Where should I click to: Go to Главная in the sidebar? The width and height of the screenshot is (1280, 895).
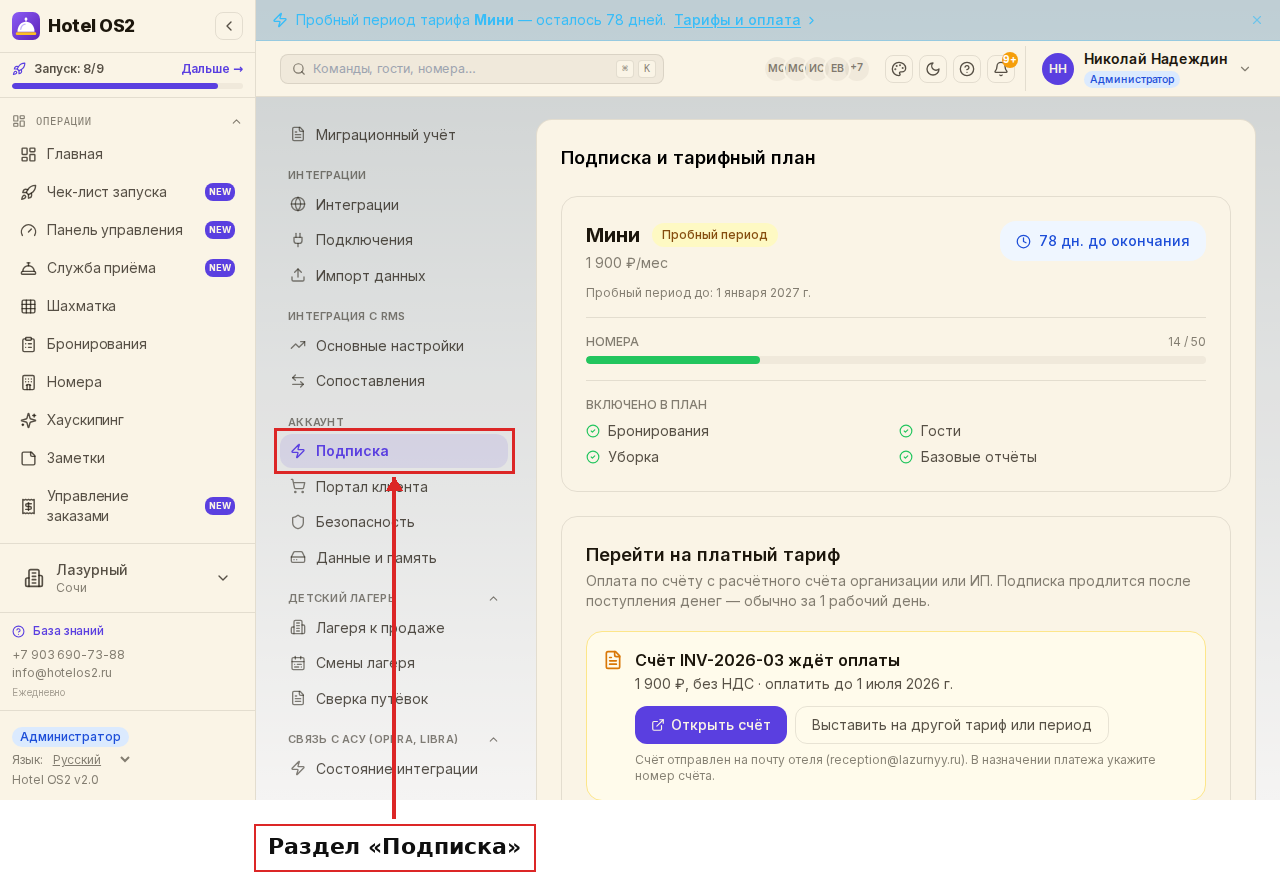pos(127,154)
